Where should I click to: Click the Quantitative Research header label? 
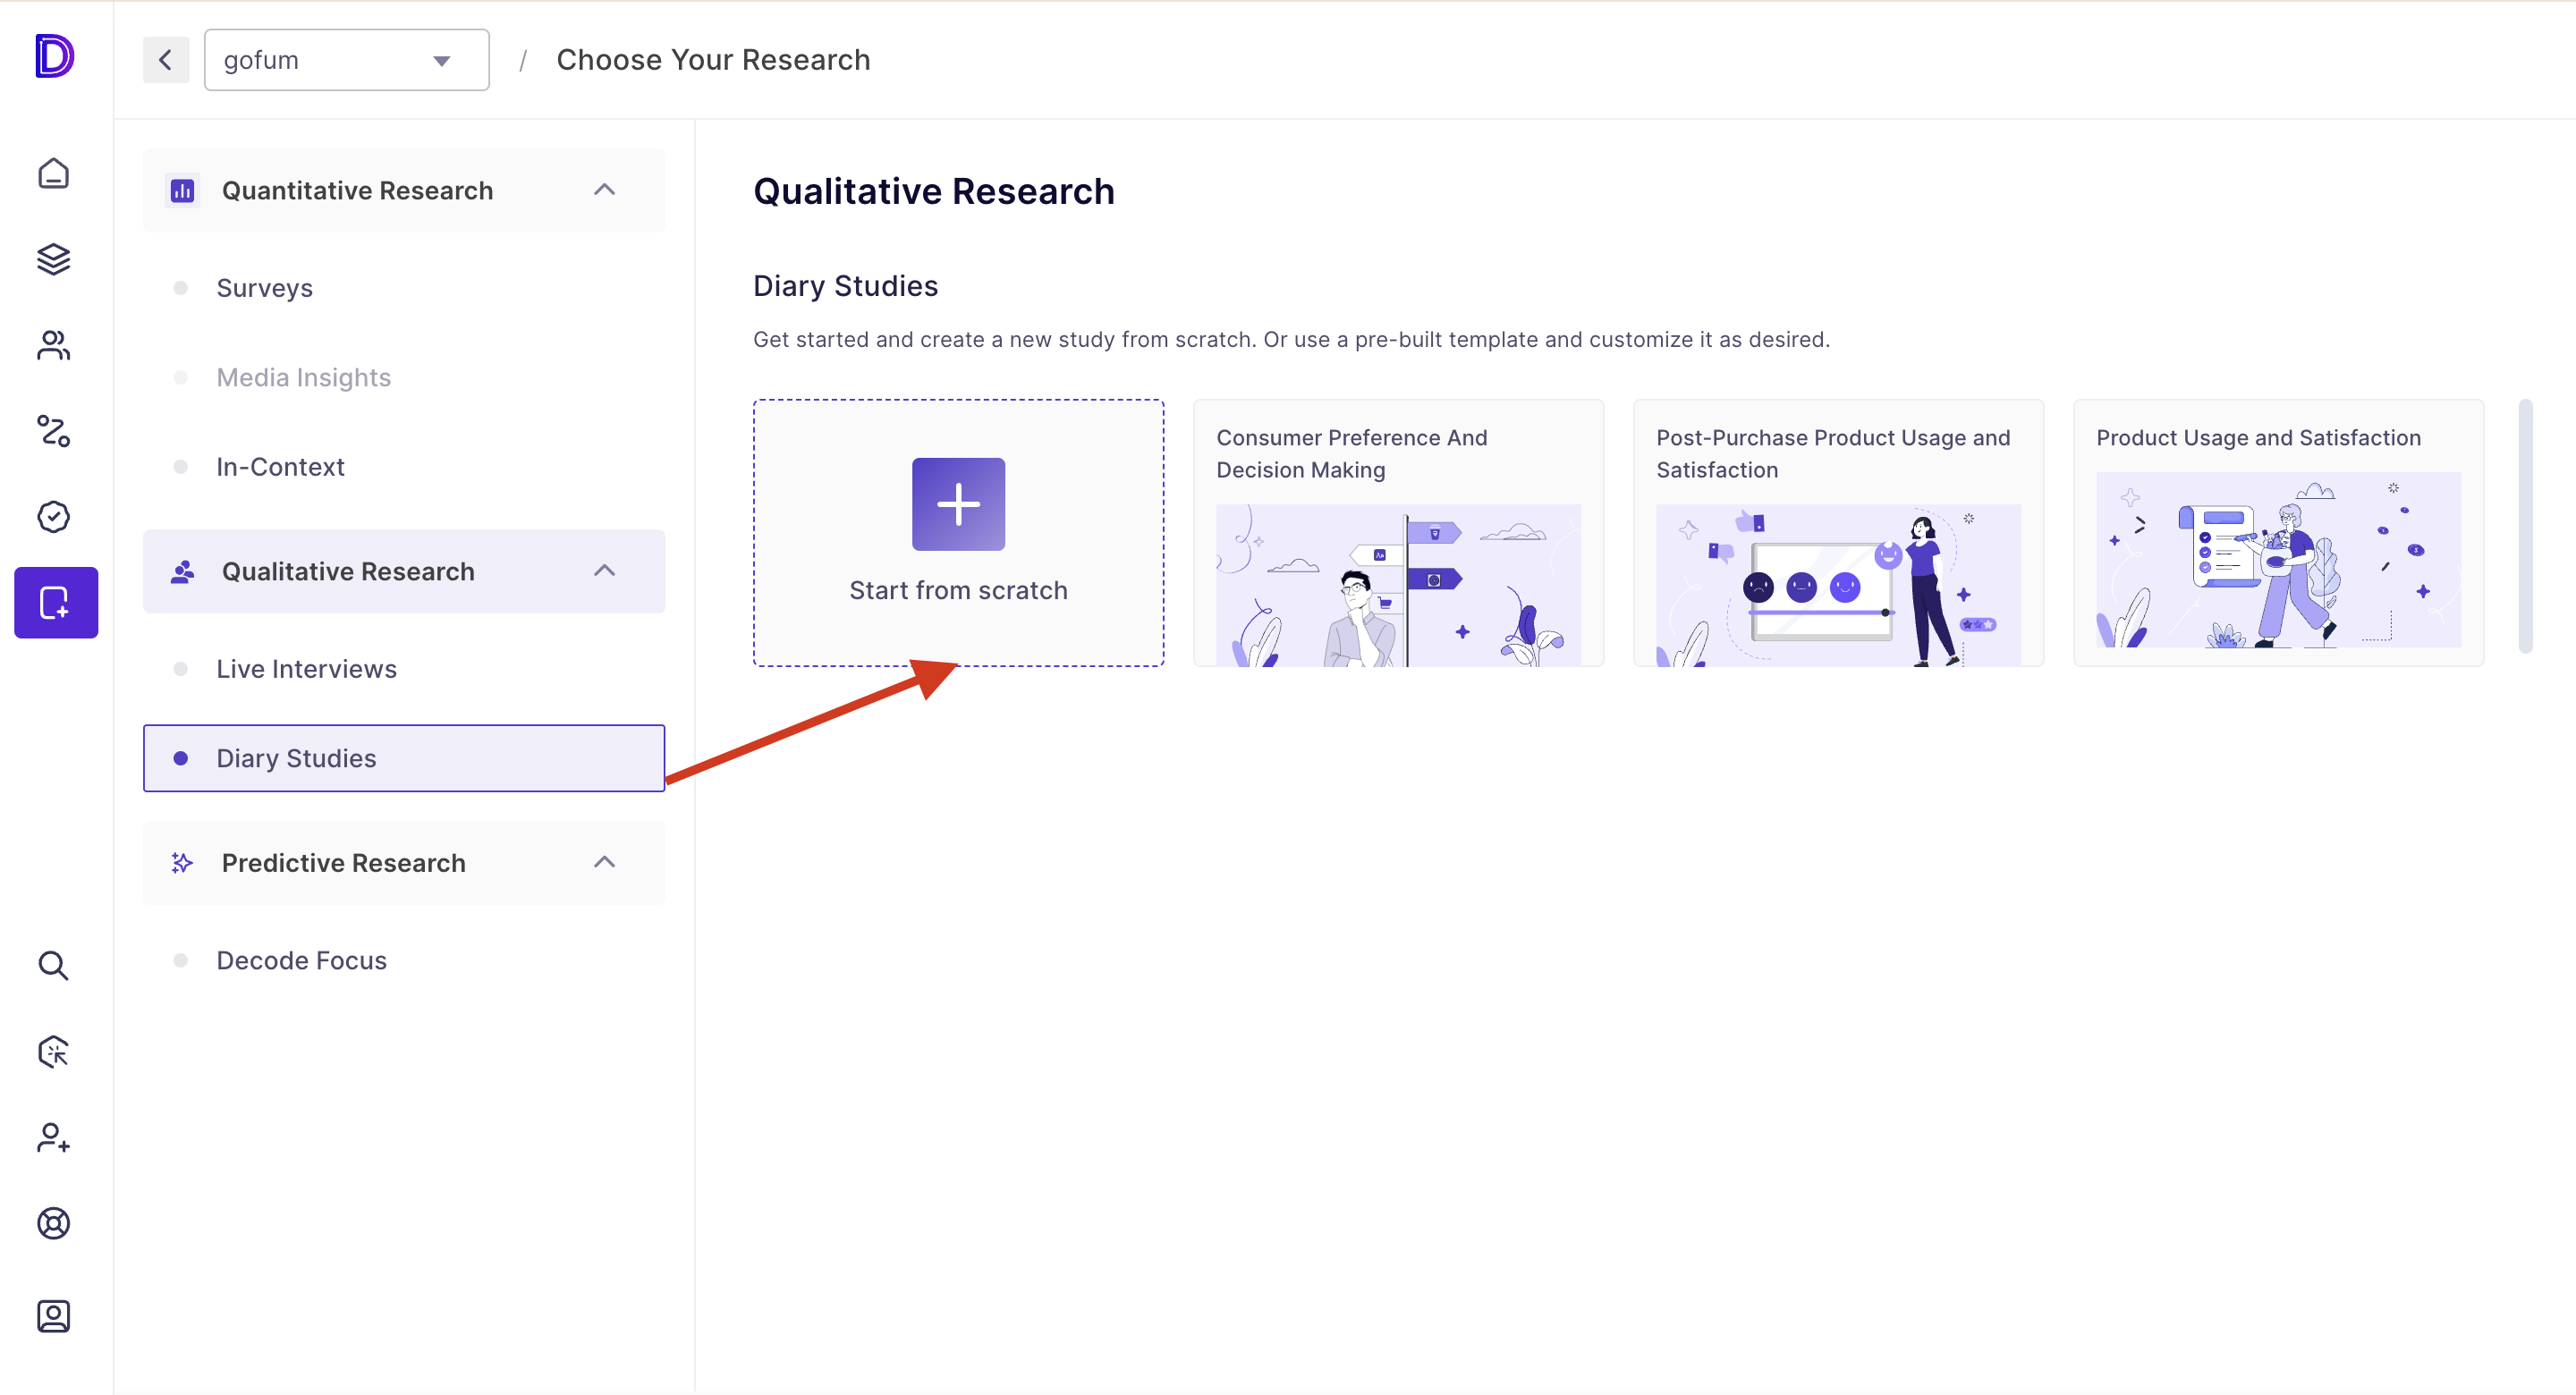[x=357, y=191]
